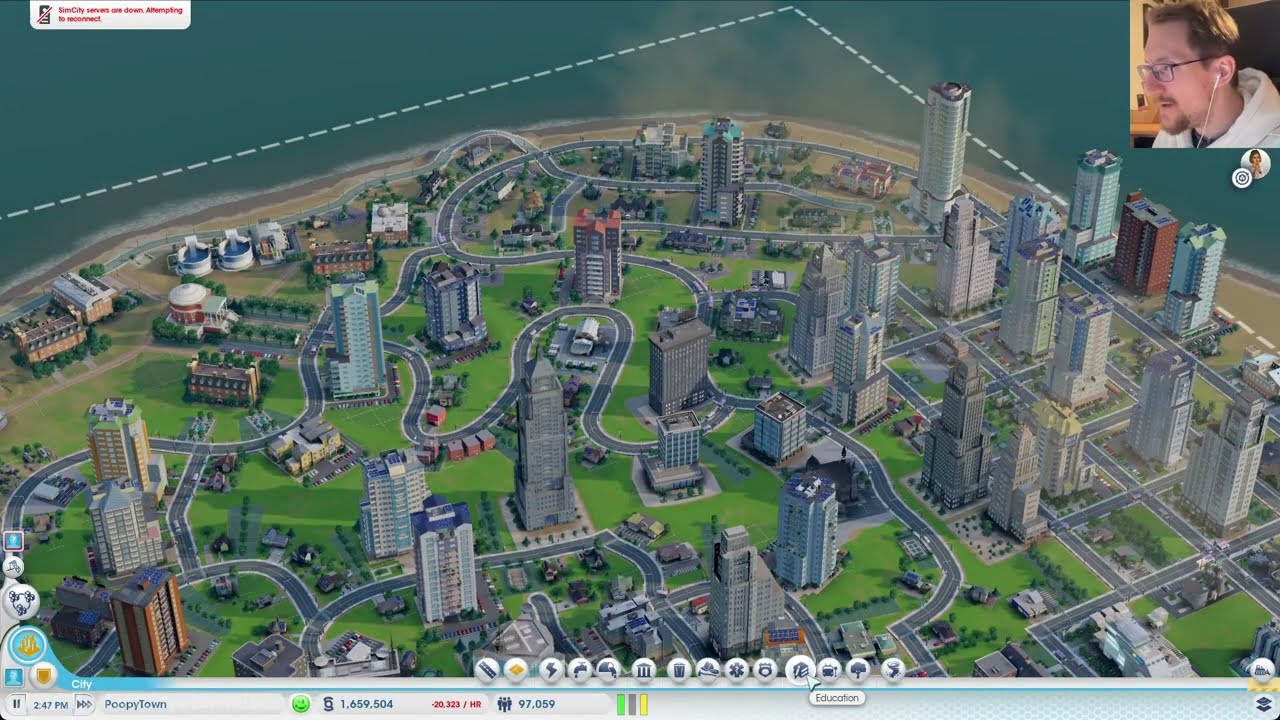Click the green residential demand bar

click(x=621, y=704)
